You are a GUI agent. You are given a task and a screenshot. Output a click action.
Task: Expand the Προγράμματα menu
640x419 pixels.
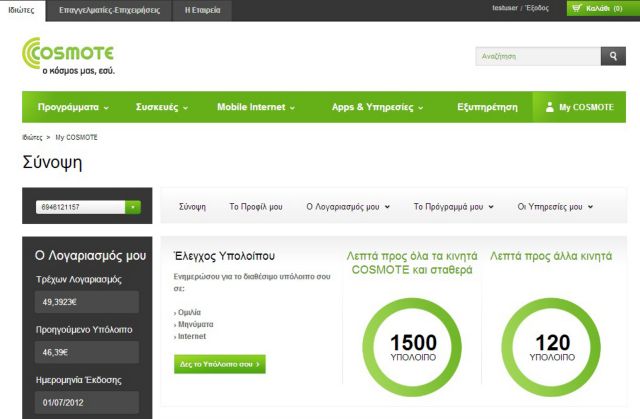pyautogui.click(x=73, y=107)
